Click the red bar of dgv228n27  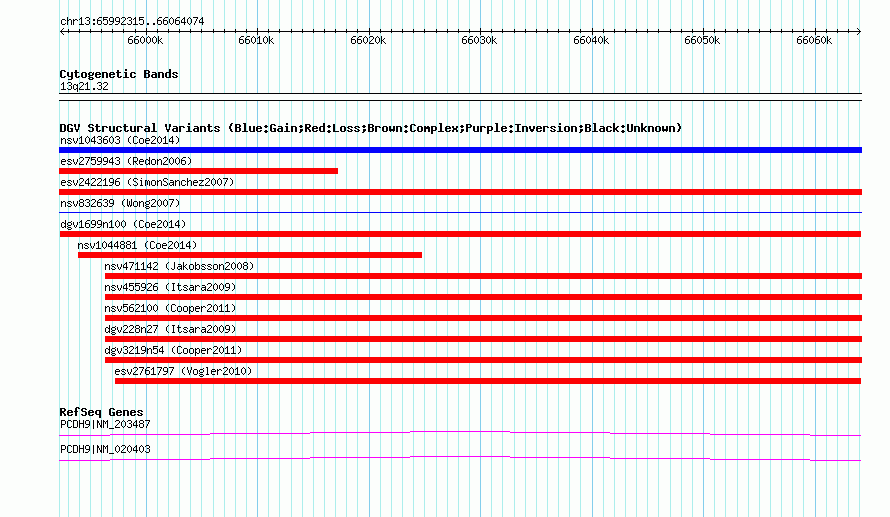click(484, 339)
